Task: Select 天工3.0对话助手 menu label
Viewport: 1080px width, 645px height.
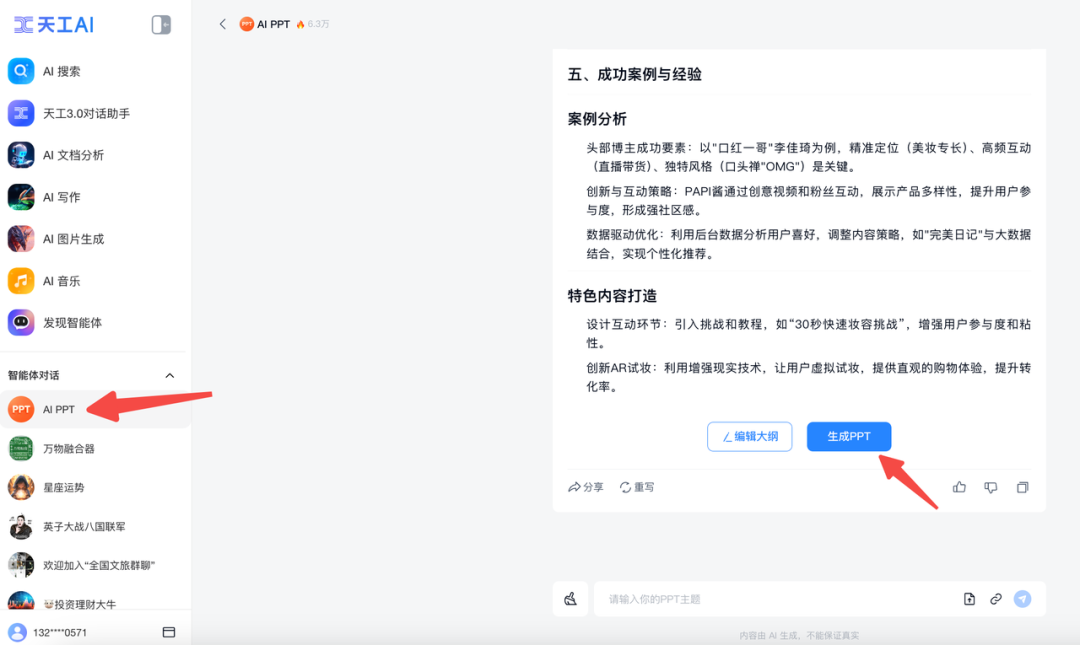Action: [86, 113]
